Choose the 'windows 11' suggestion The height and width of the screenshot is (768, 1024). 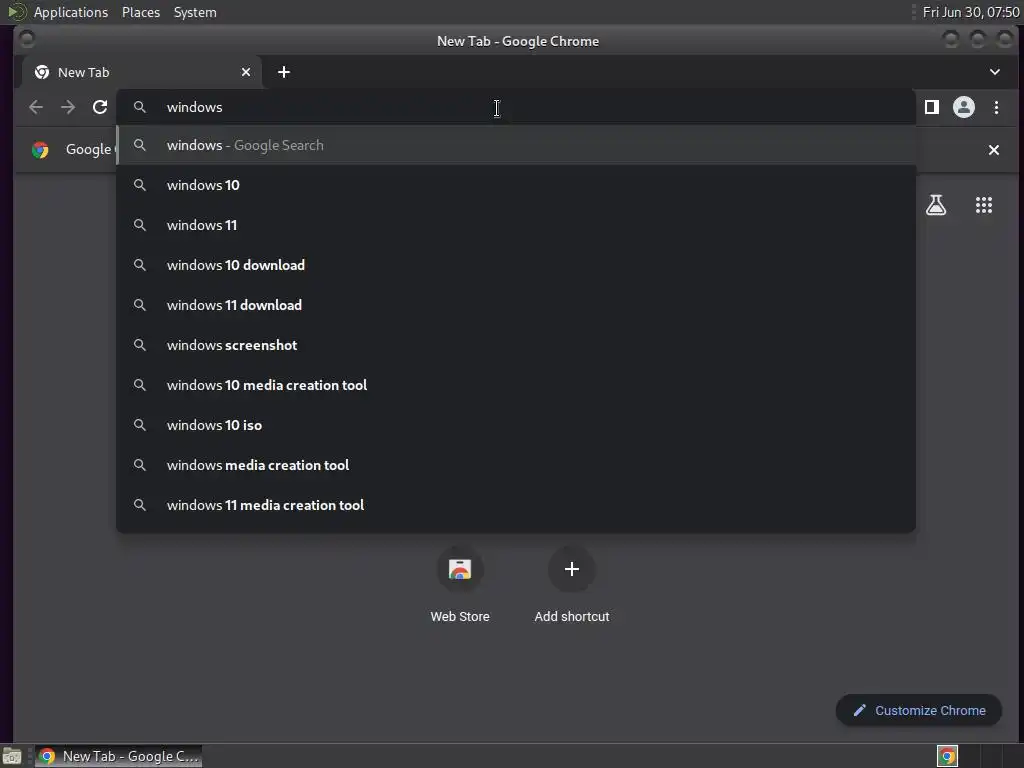coord(516,225)
